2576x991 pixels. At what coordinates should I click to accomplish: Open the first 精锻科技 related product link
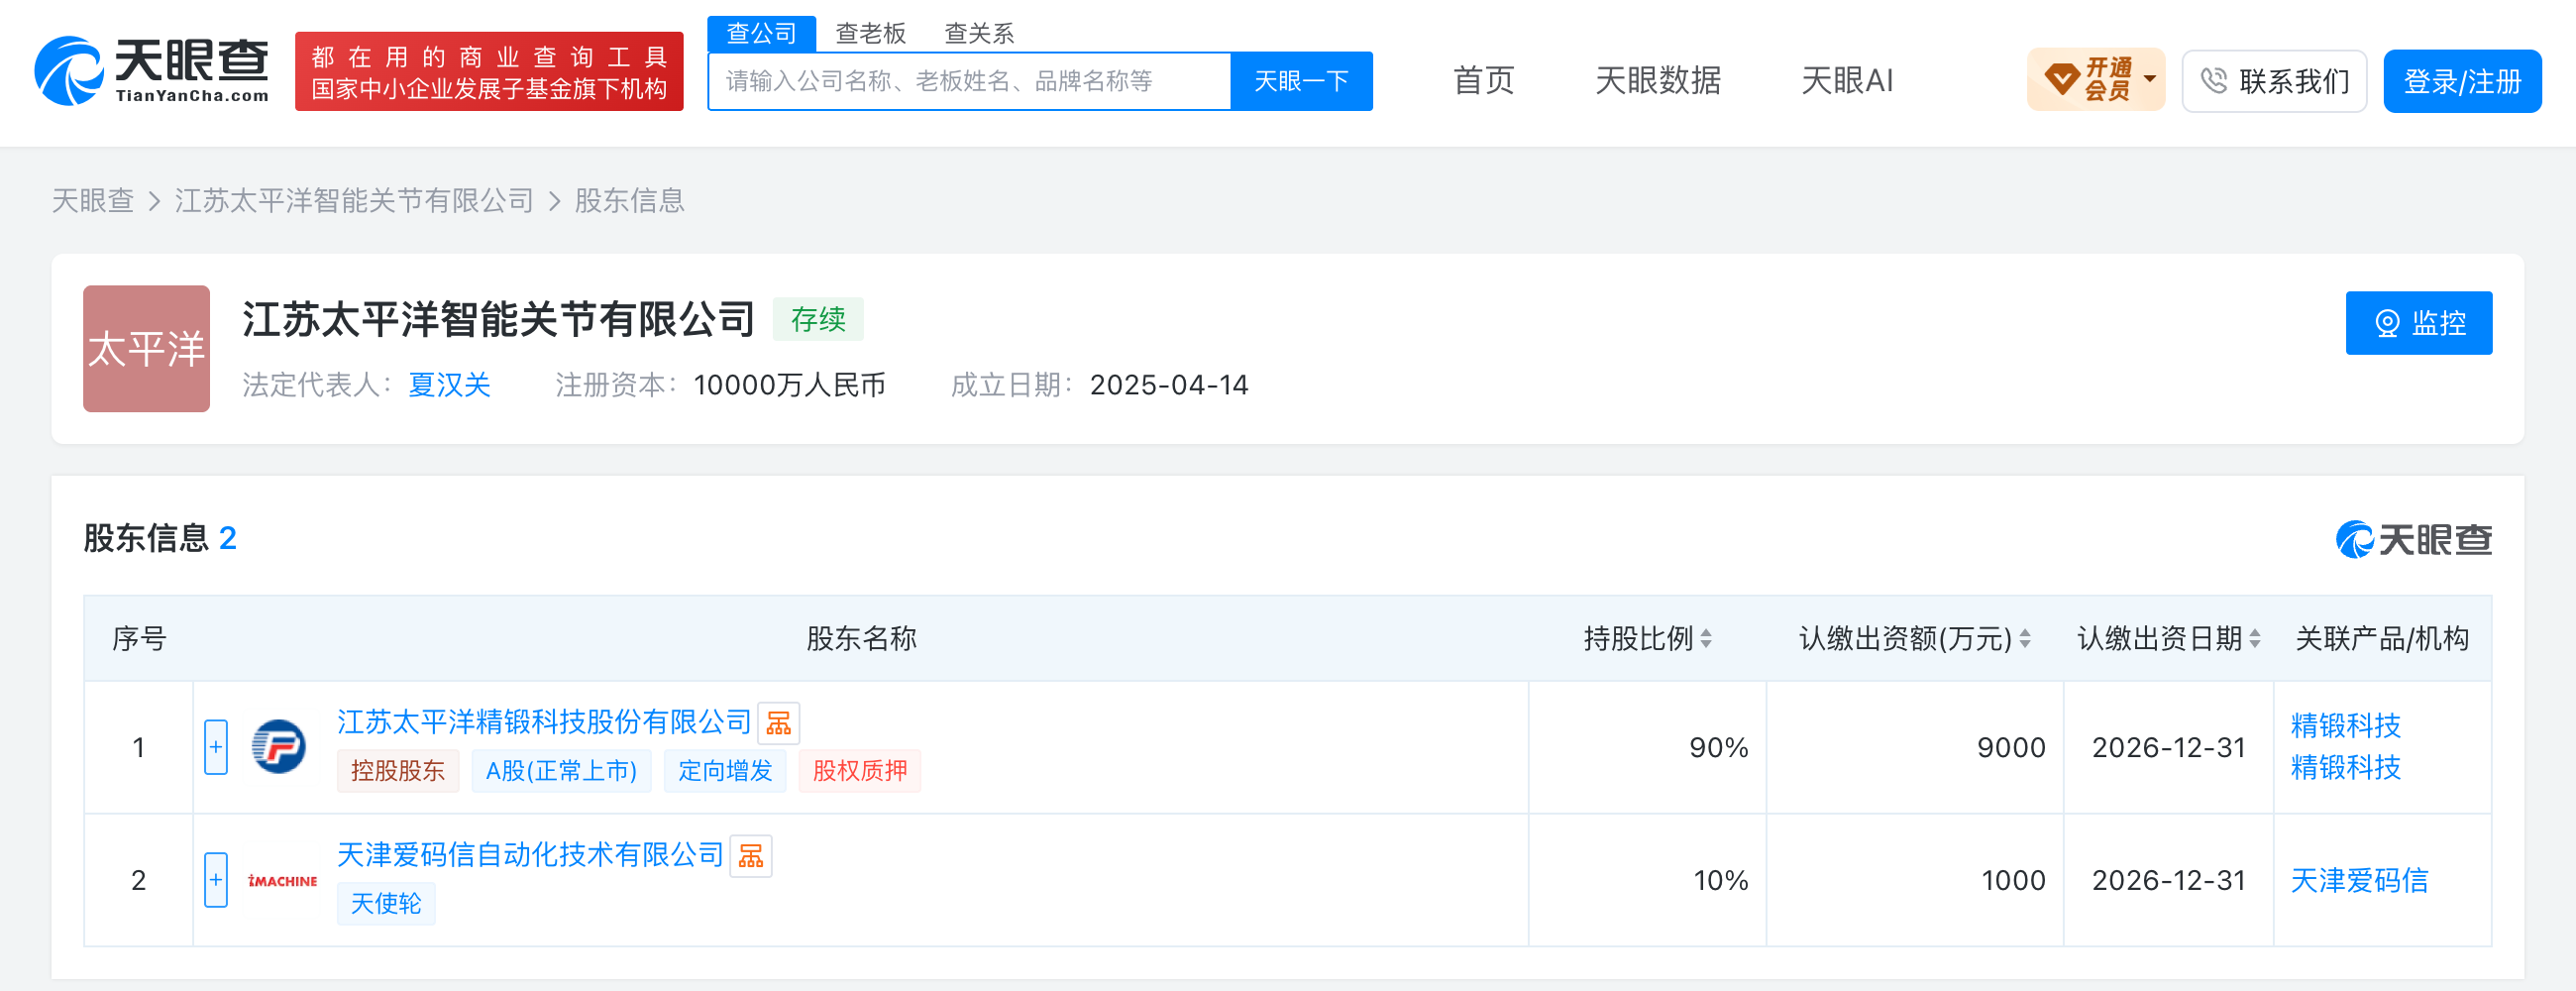[x=2345, y=725]
